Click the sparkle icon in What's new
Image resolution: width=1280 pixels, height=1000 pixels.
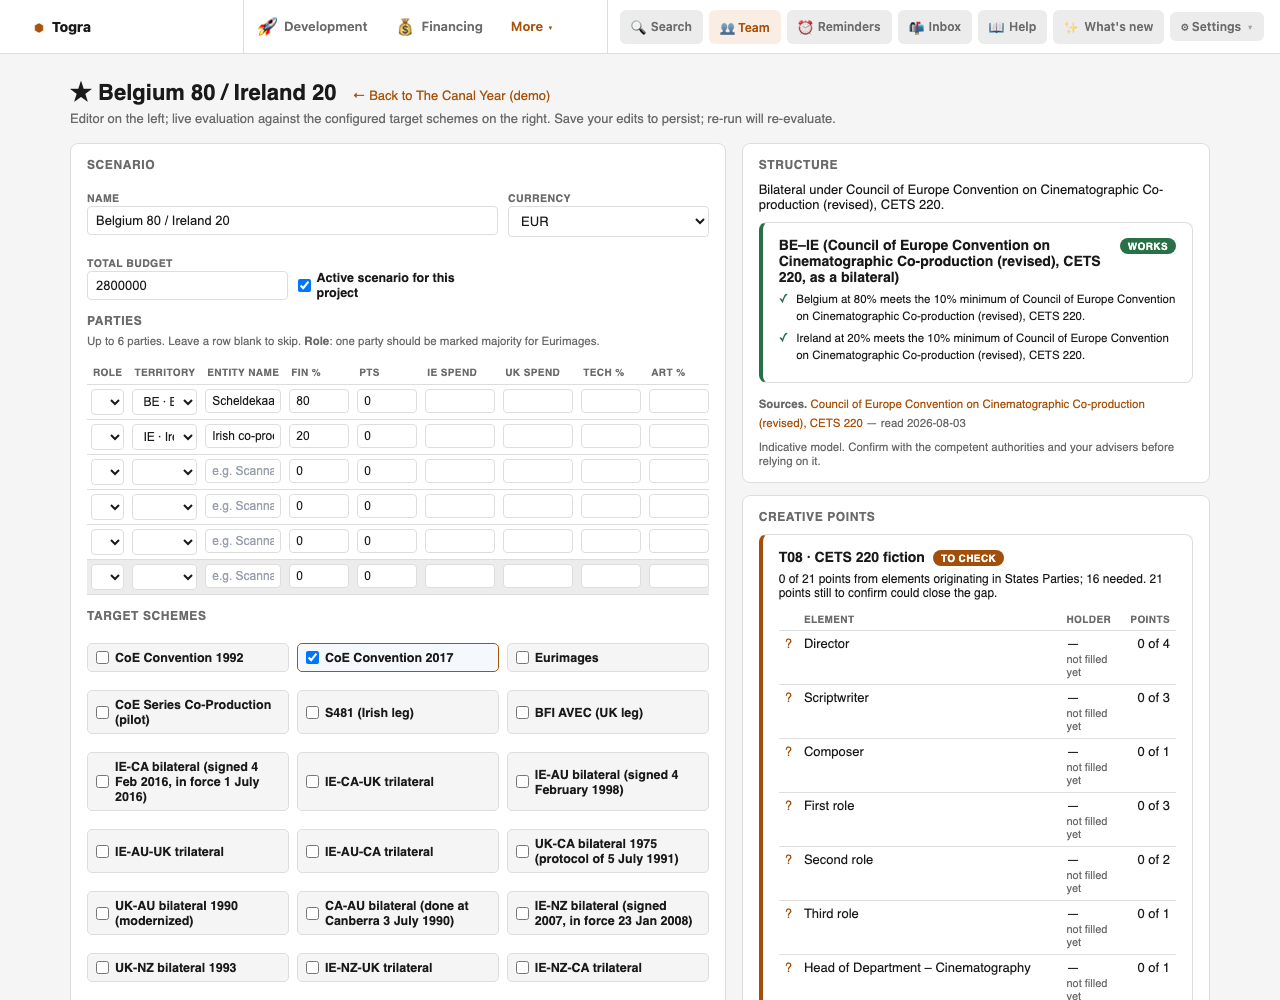click(x=1071, y=27)
